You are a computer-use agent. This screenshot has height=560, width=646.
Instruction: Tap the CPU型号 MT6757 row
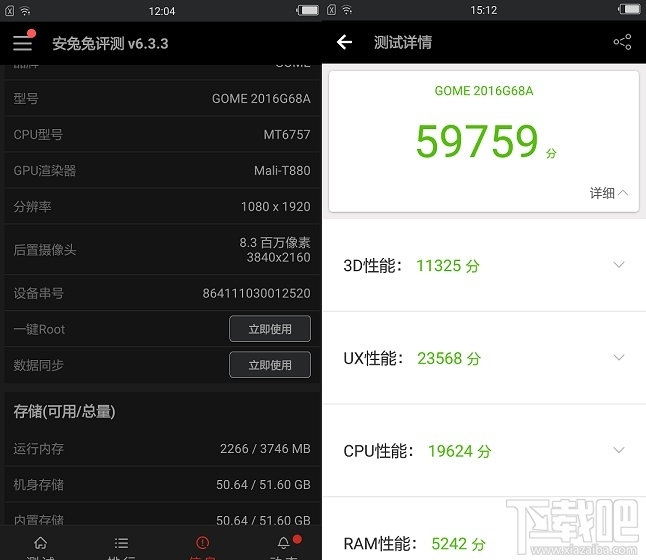(x=162, y=134)
